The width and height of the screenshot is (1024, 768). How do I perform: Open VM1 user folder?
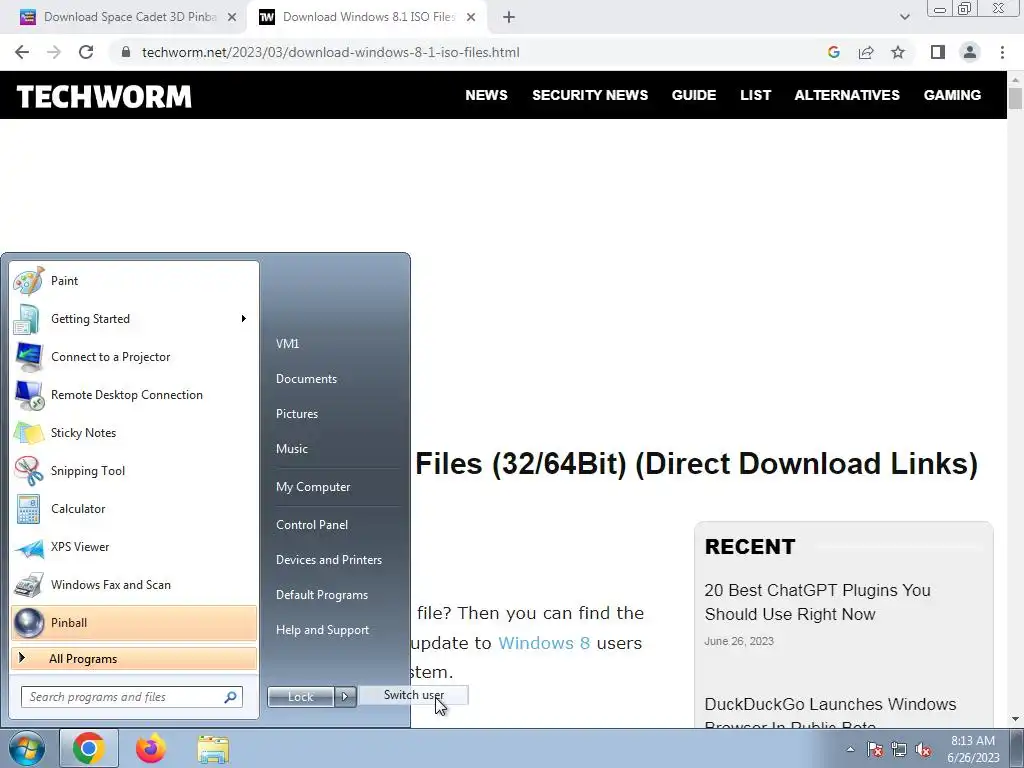pos(287,344)
